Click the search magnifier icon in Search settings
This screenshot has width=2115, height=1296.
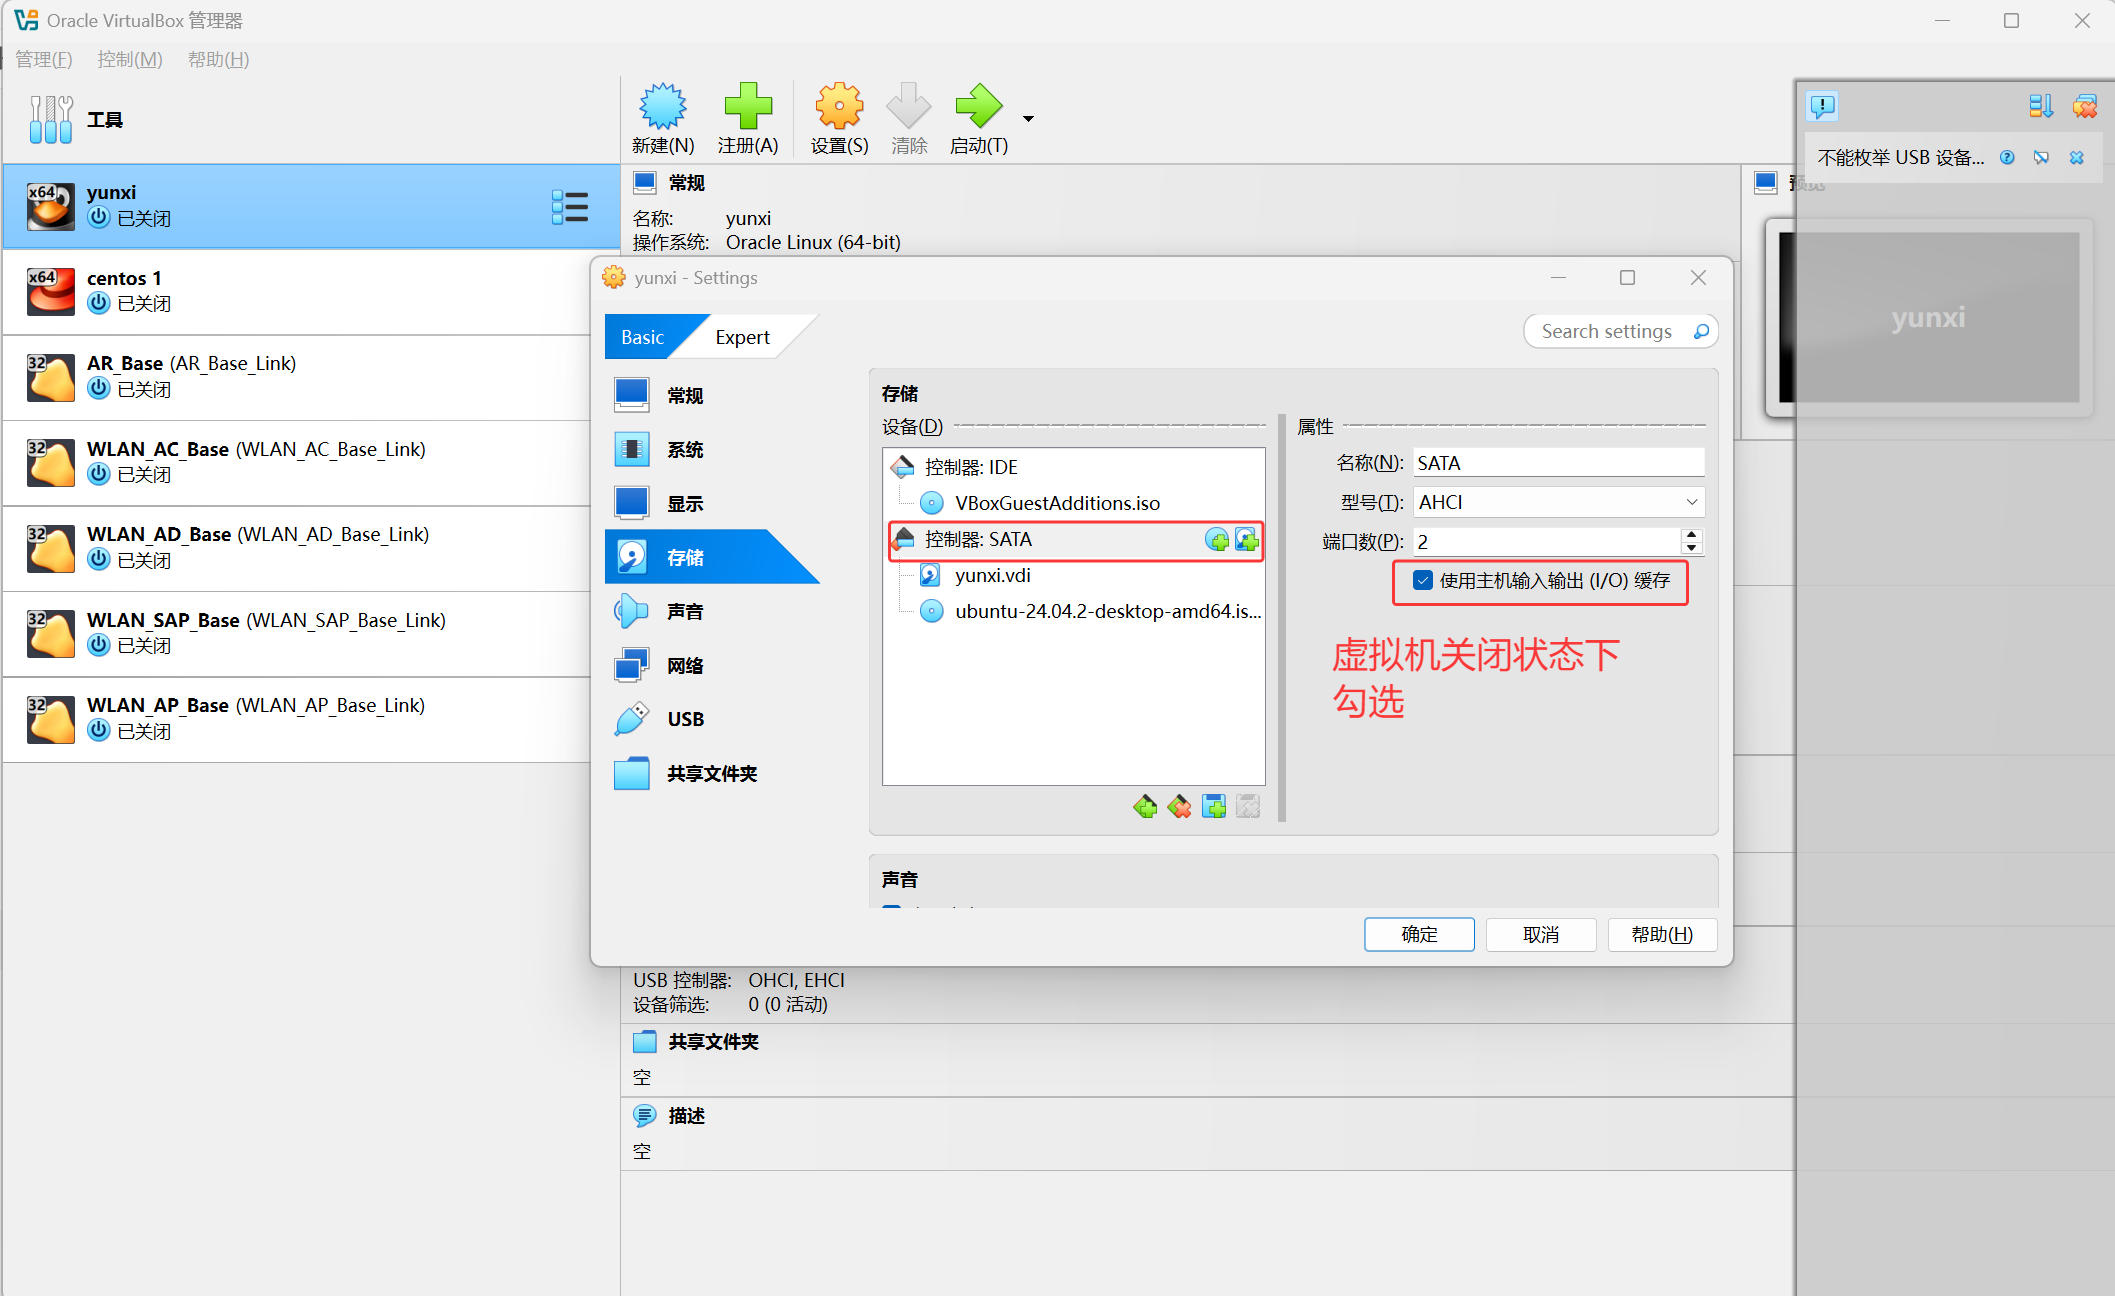tap(1700, 331)
